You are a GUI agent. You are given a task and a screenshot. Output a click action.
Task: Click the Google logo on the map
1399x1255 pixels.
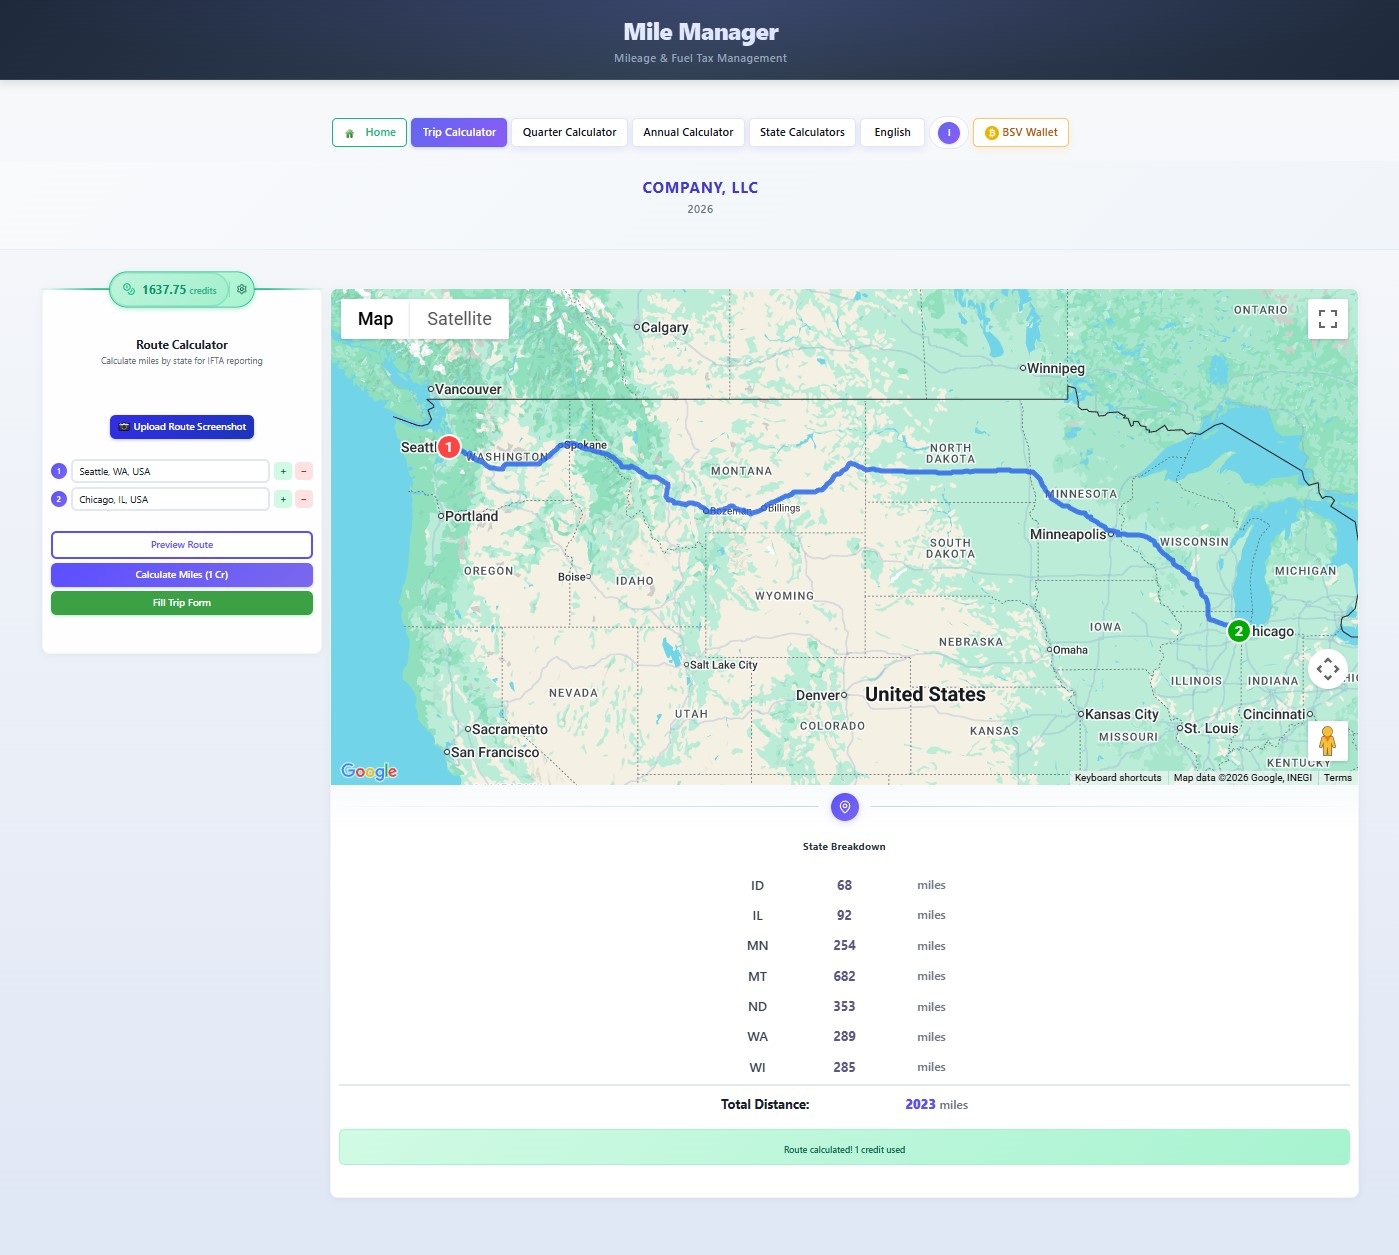368,771
